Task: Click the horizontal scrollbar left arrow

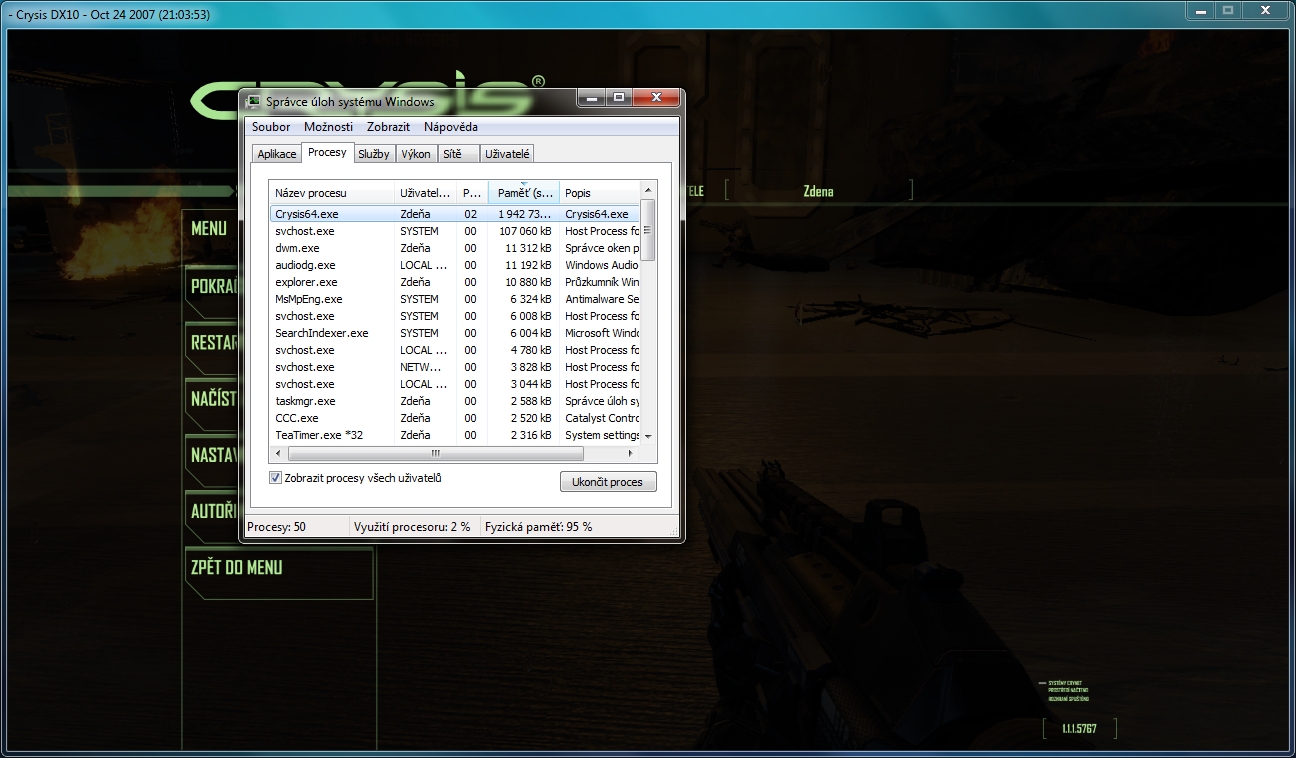Action: point(278,453)
